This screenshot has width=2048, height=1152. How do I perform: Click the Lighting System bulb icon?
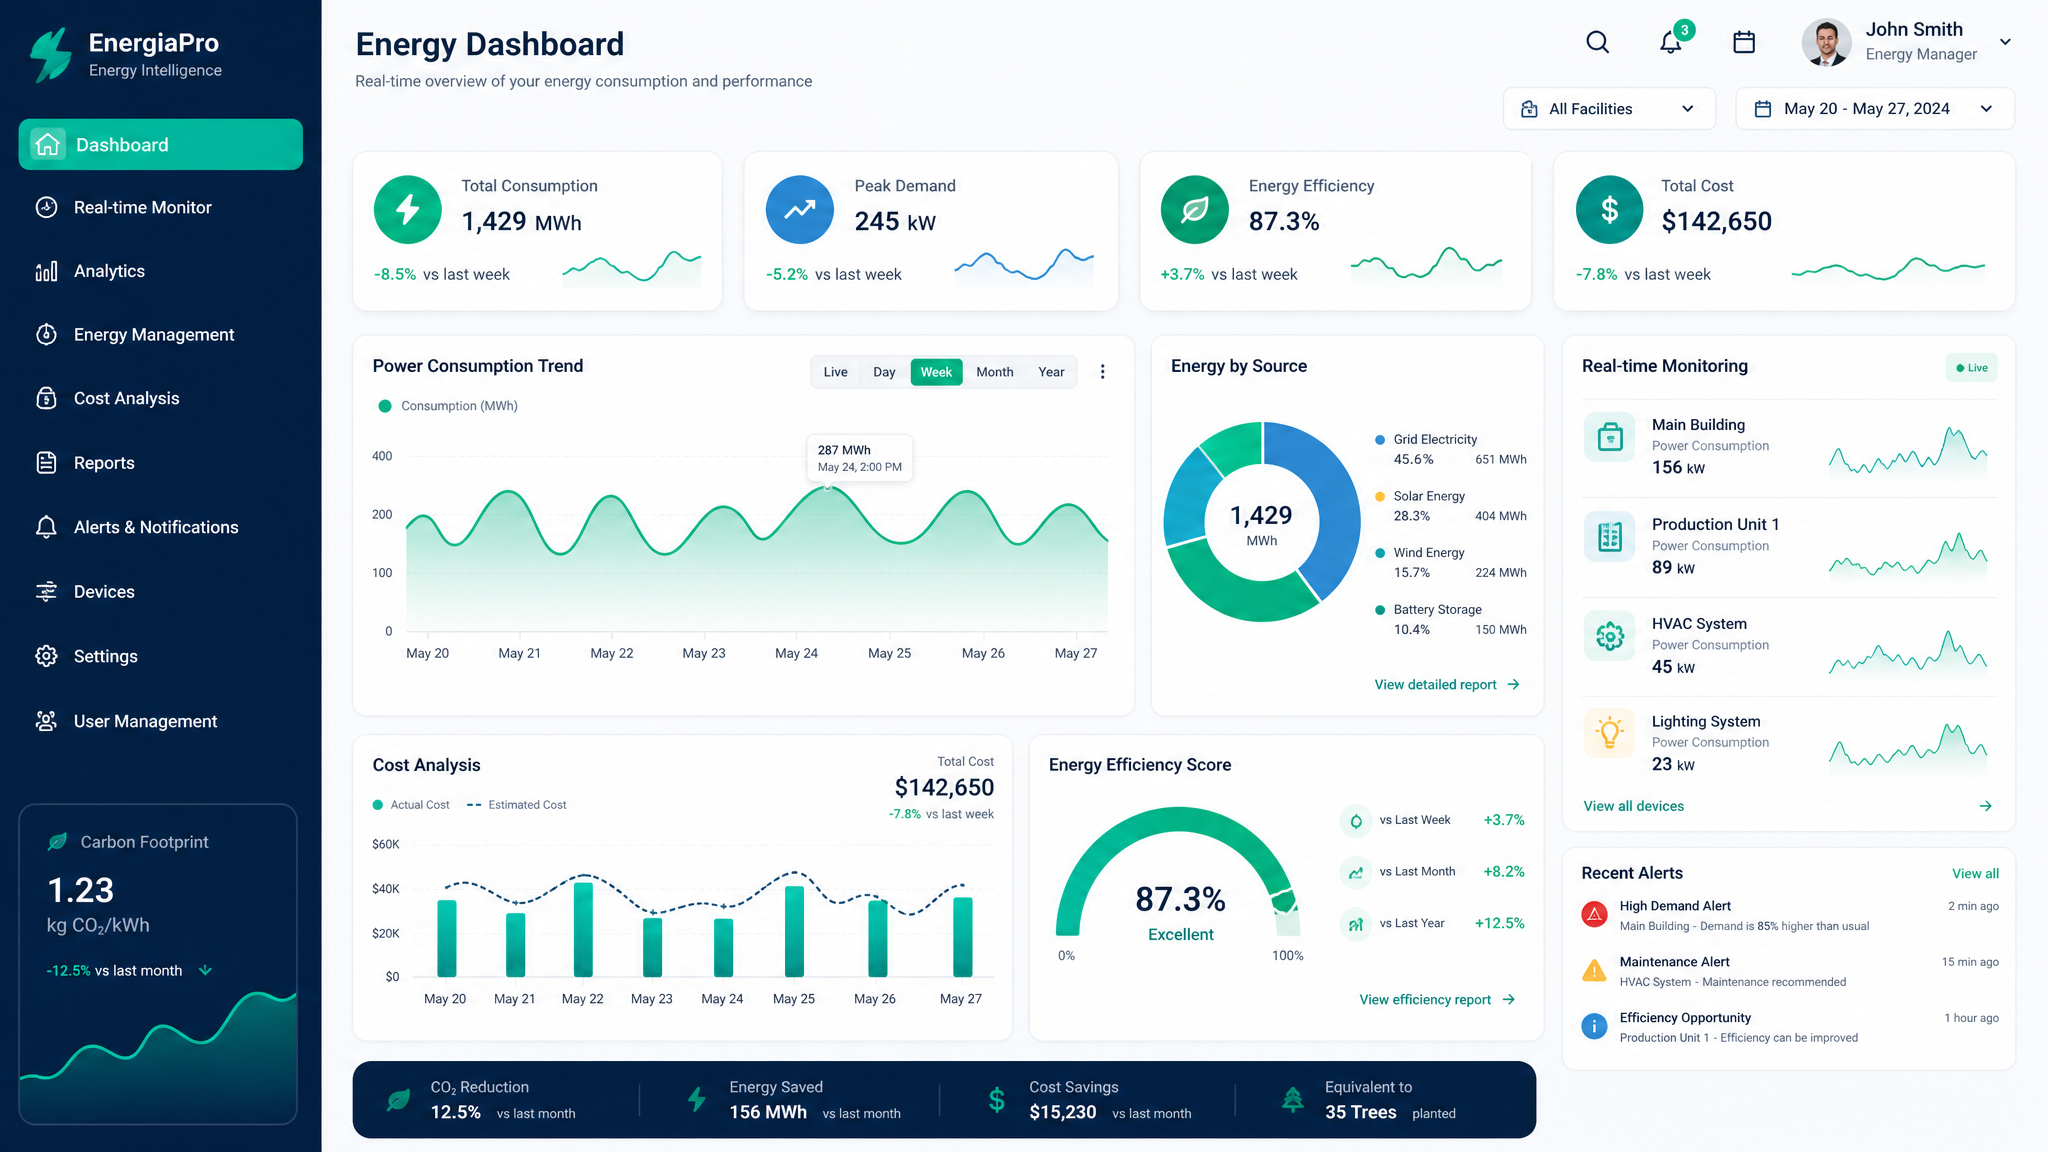click(x=1610, y=733)
